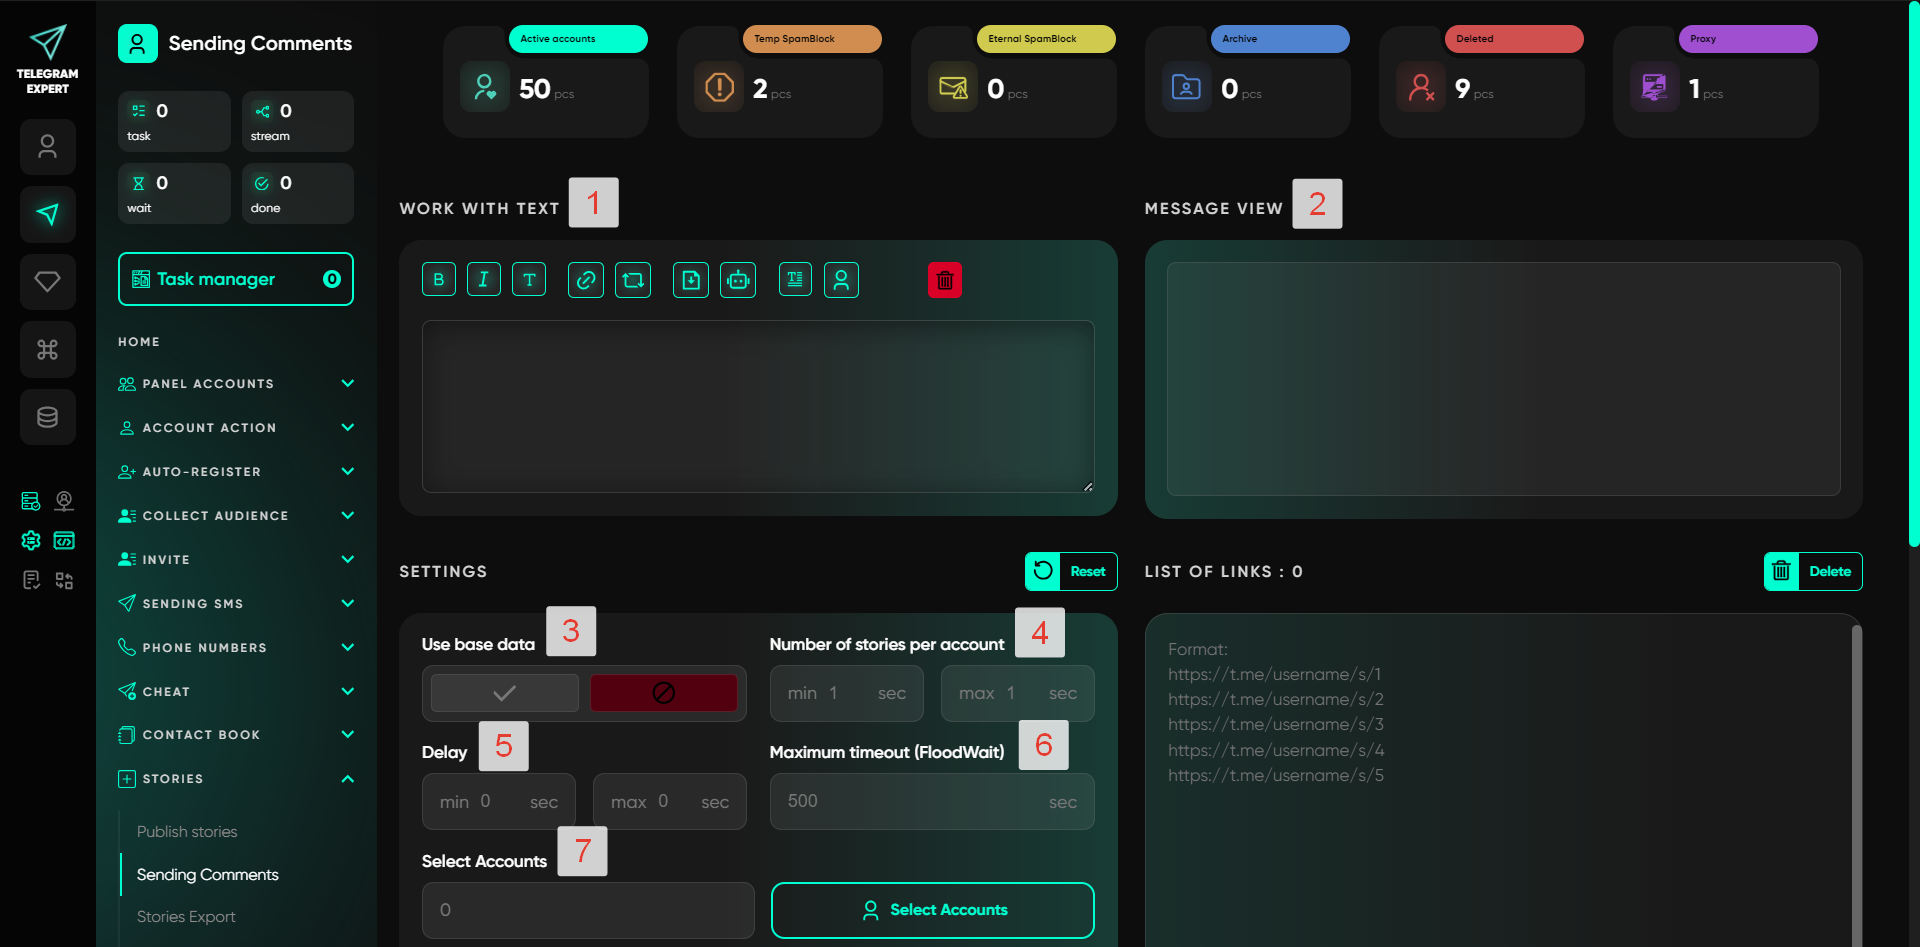Disable Use base data with red toggle
Screen dimensions: 1920x947
[x=663, y=693]
